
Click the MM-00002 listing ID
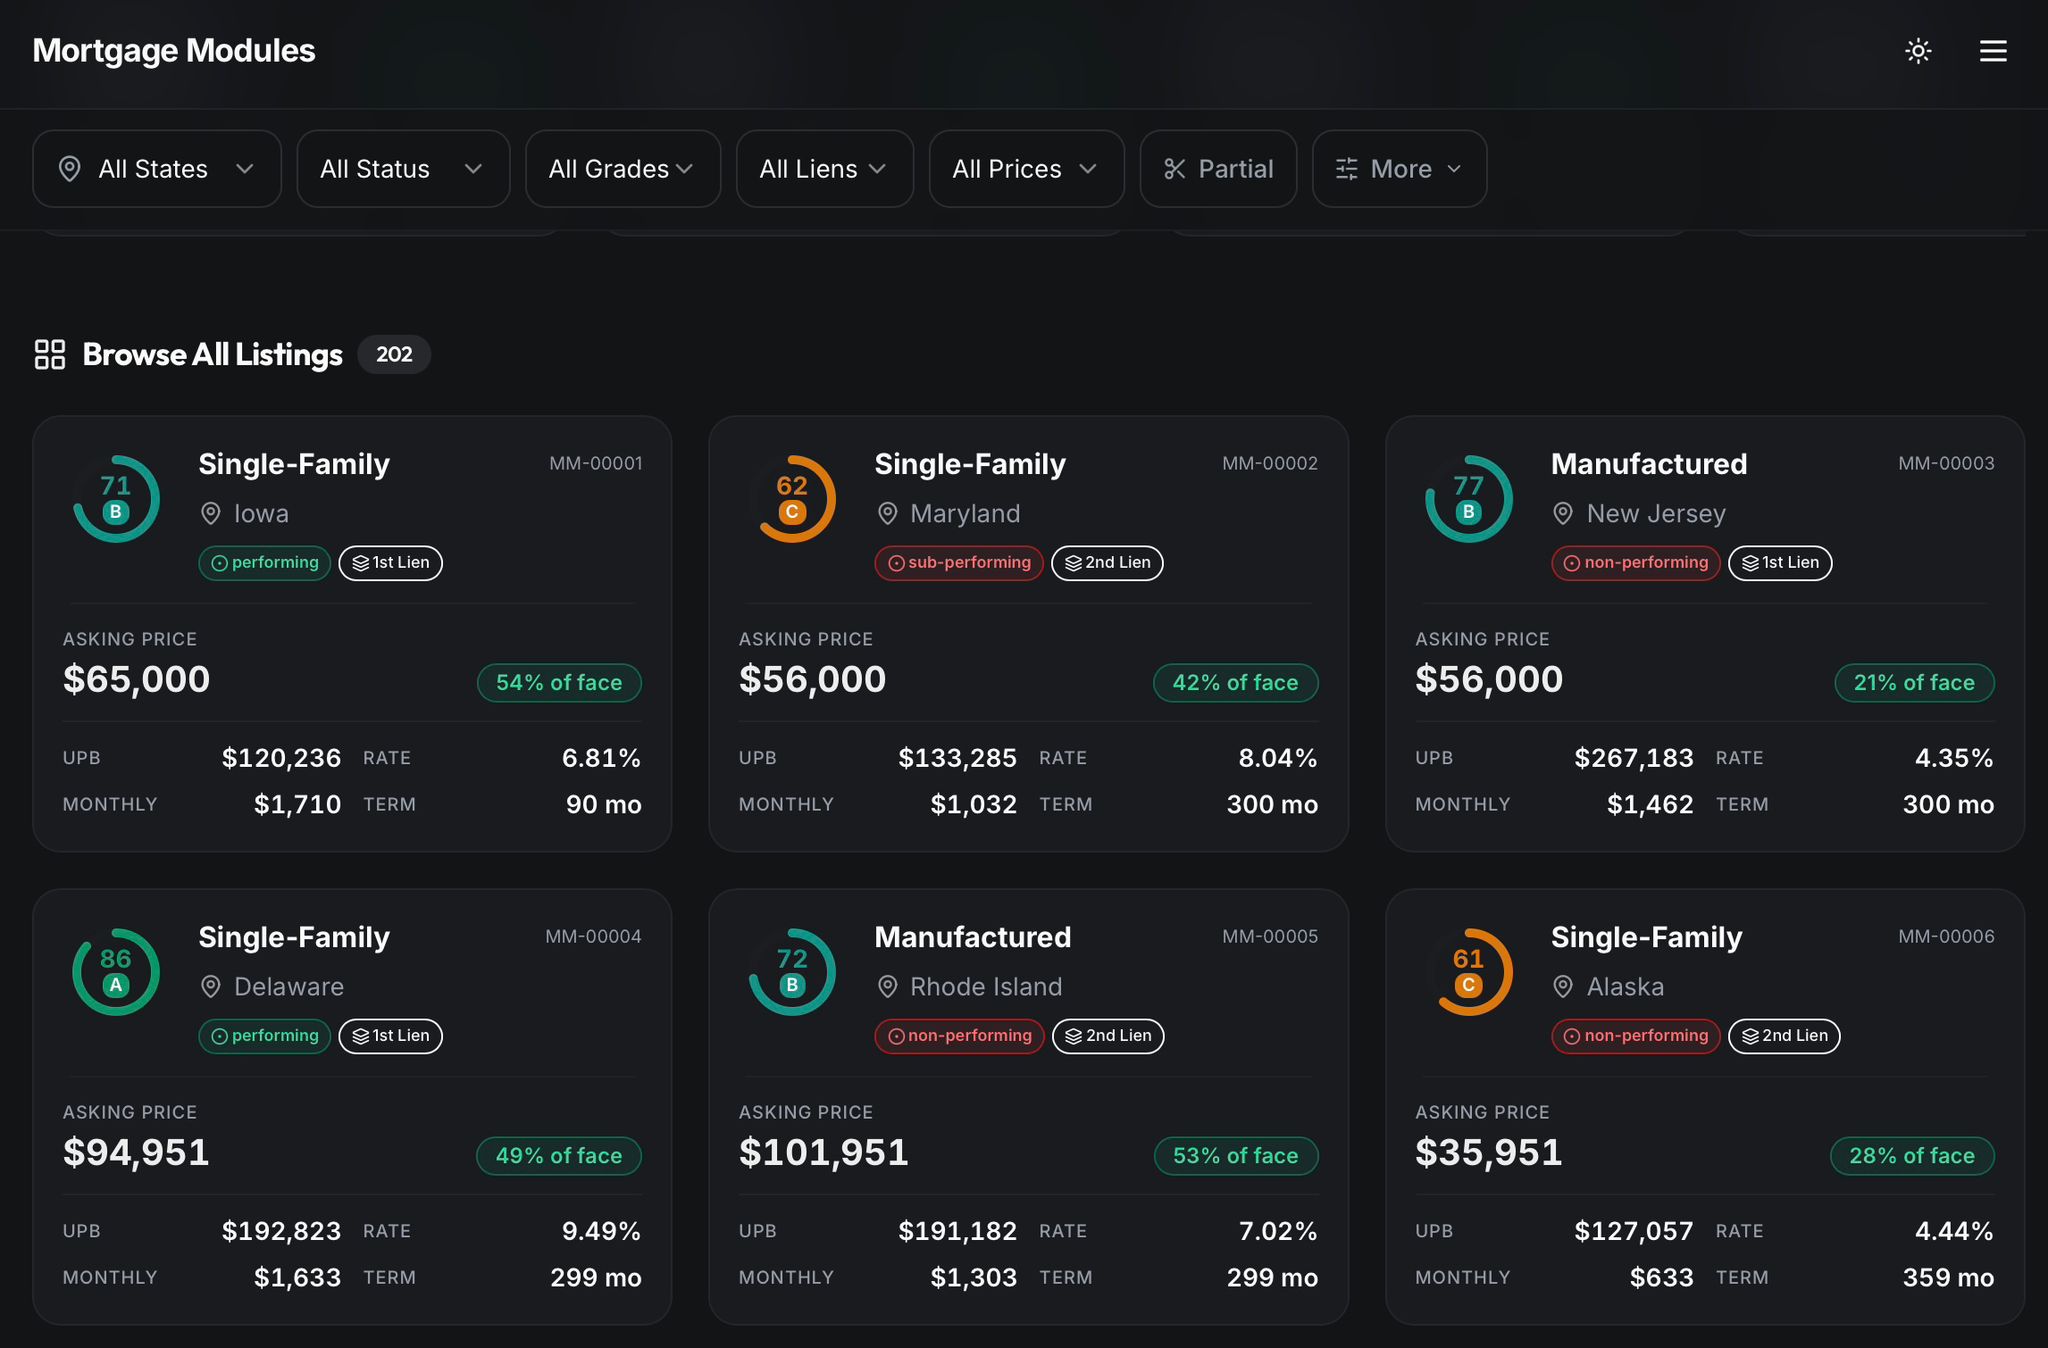pos(1270,463)
